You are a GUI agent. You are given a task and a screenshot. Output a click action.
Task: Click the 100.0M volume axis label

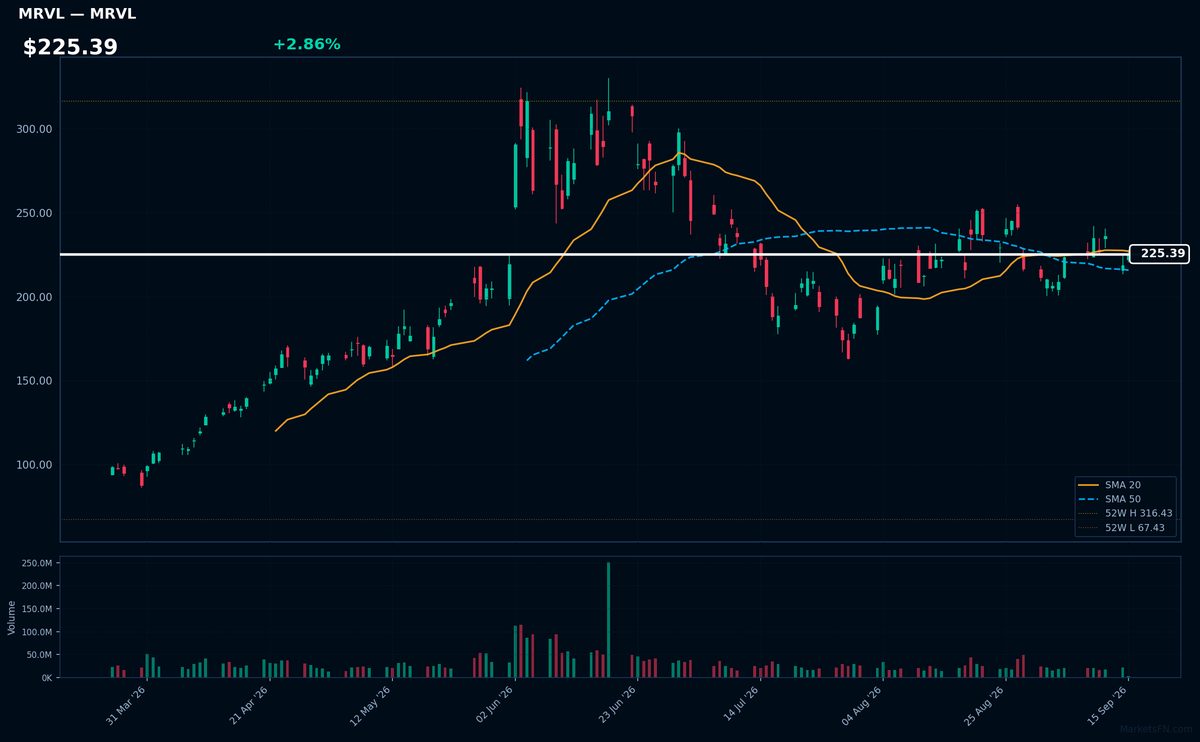point(37,632)
